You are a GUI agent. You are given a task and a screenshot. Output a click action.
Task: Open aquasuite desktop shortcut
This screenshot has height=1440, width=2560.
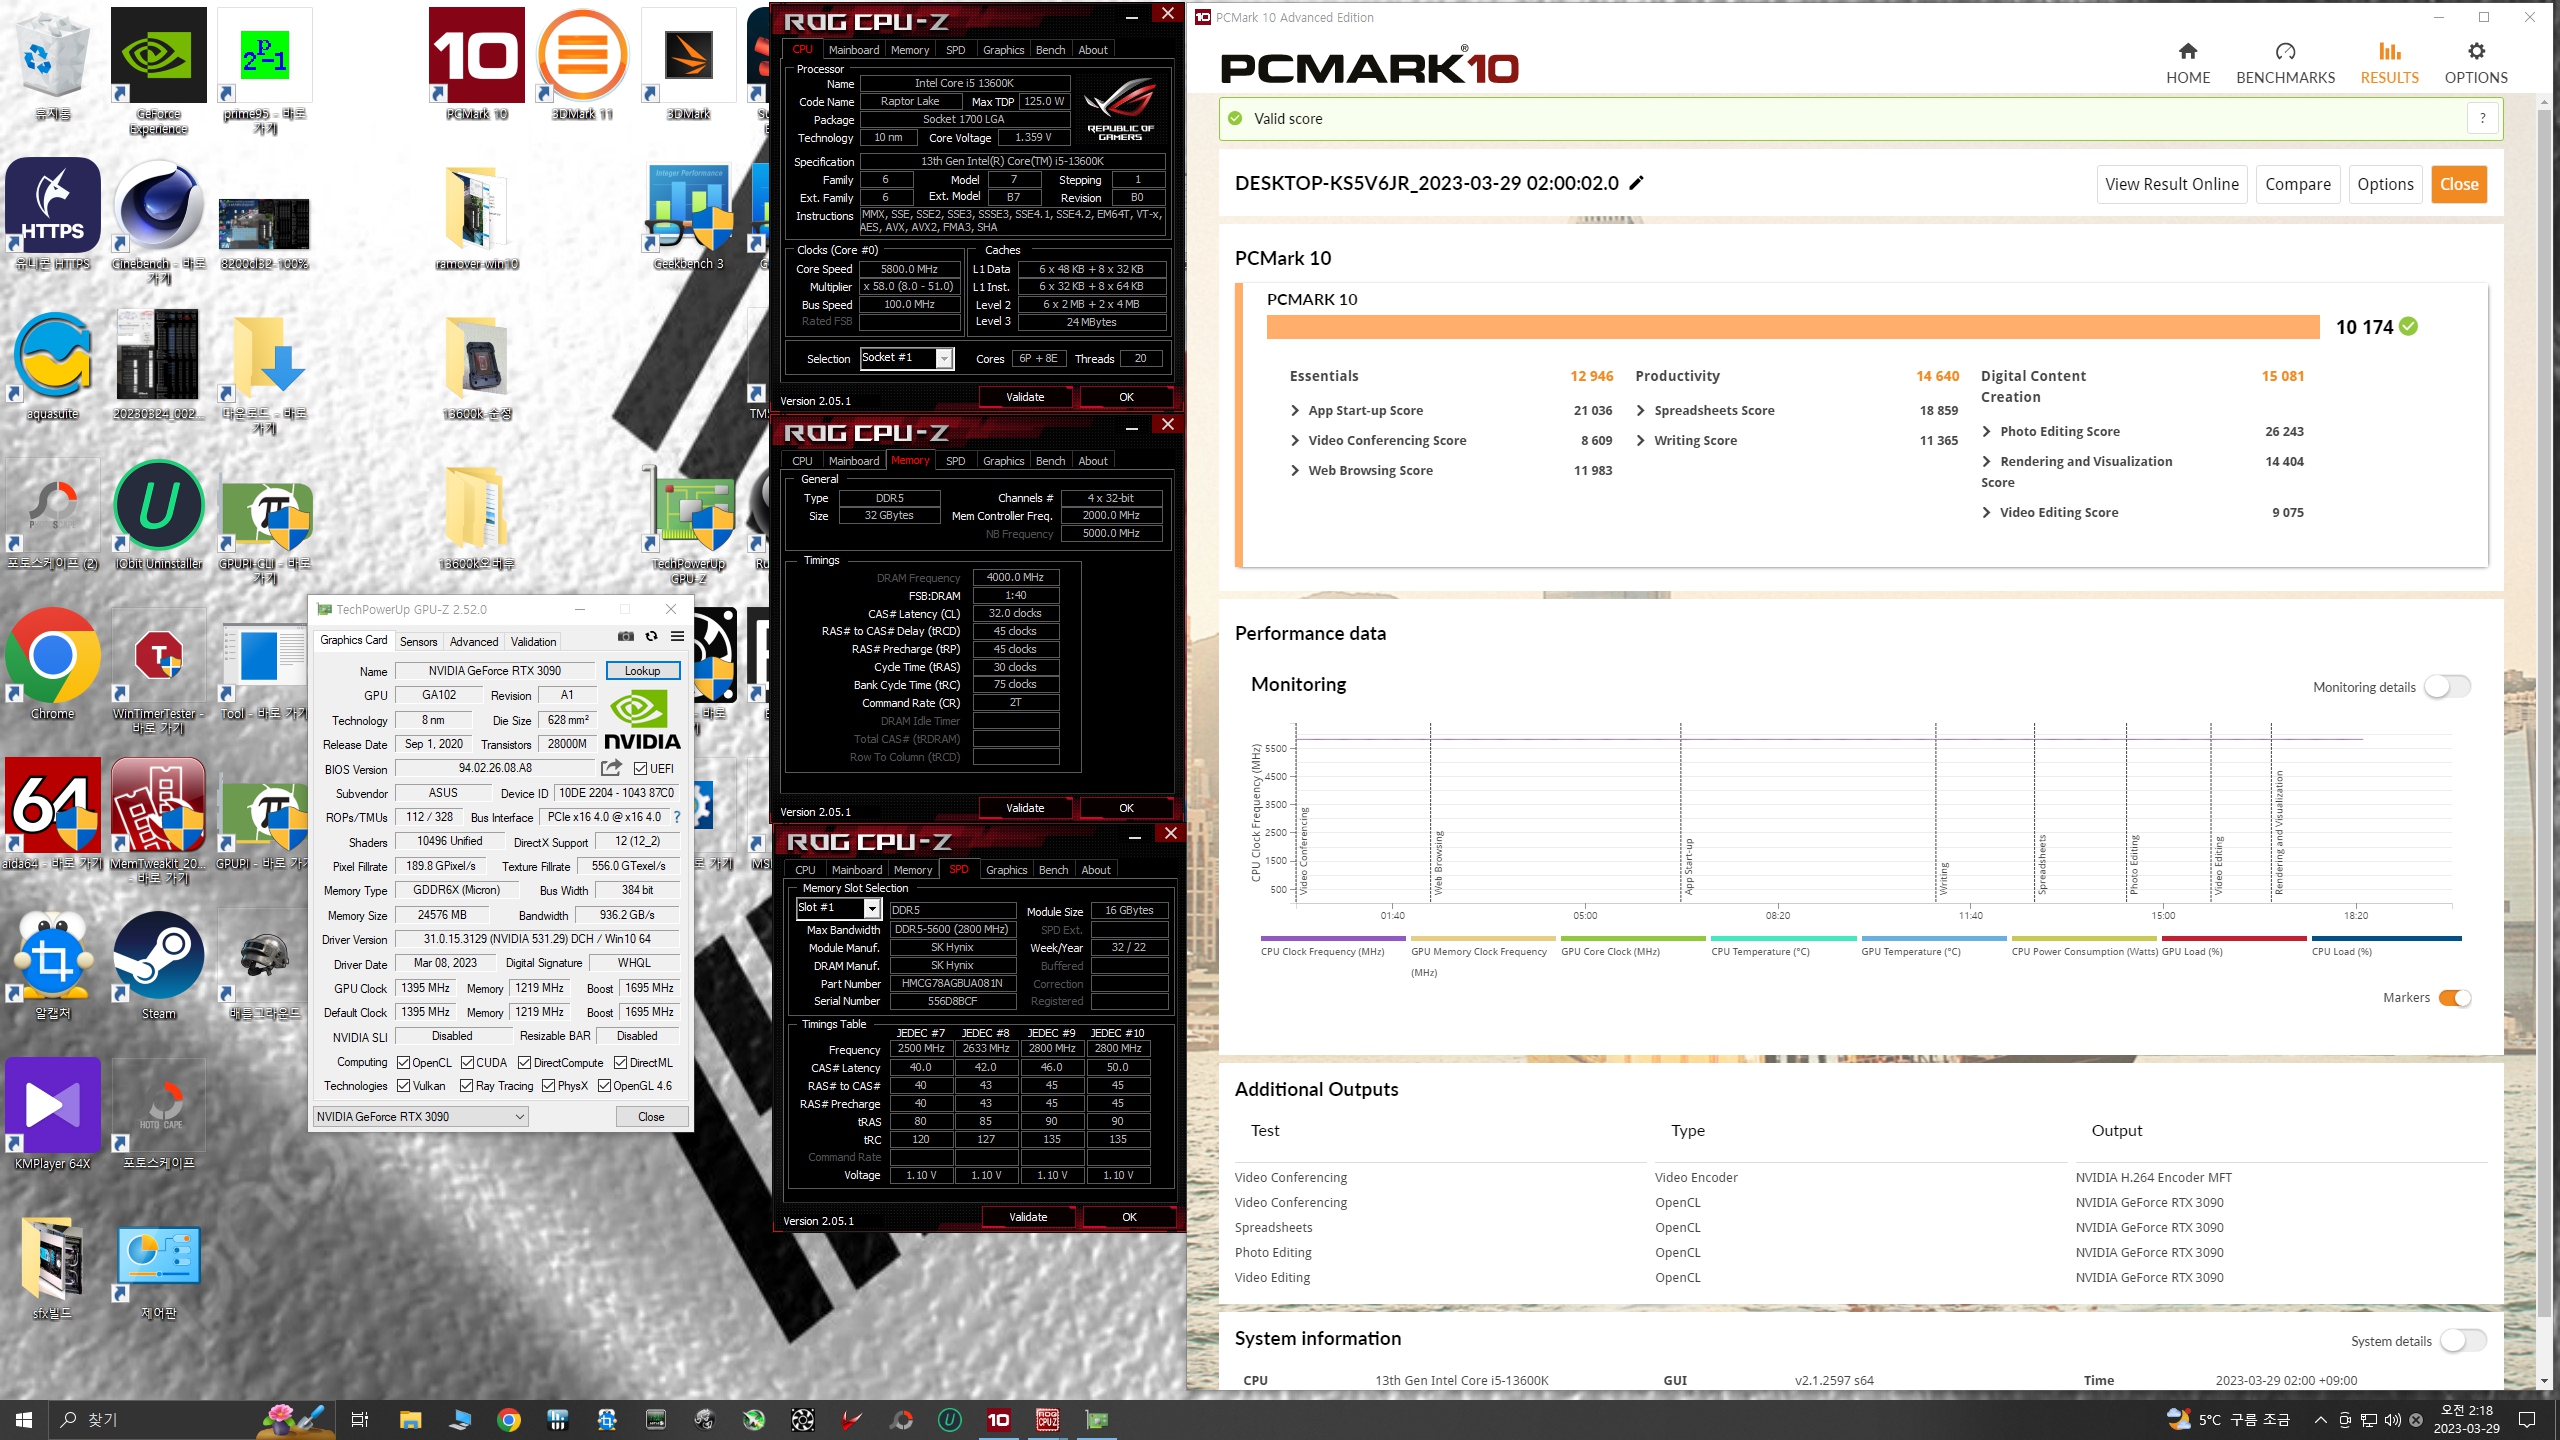click(x=52, y=365)
